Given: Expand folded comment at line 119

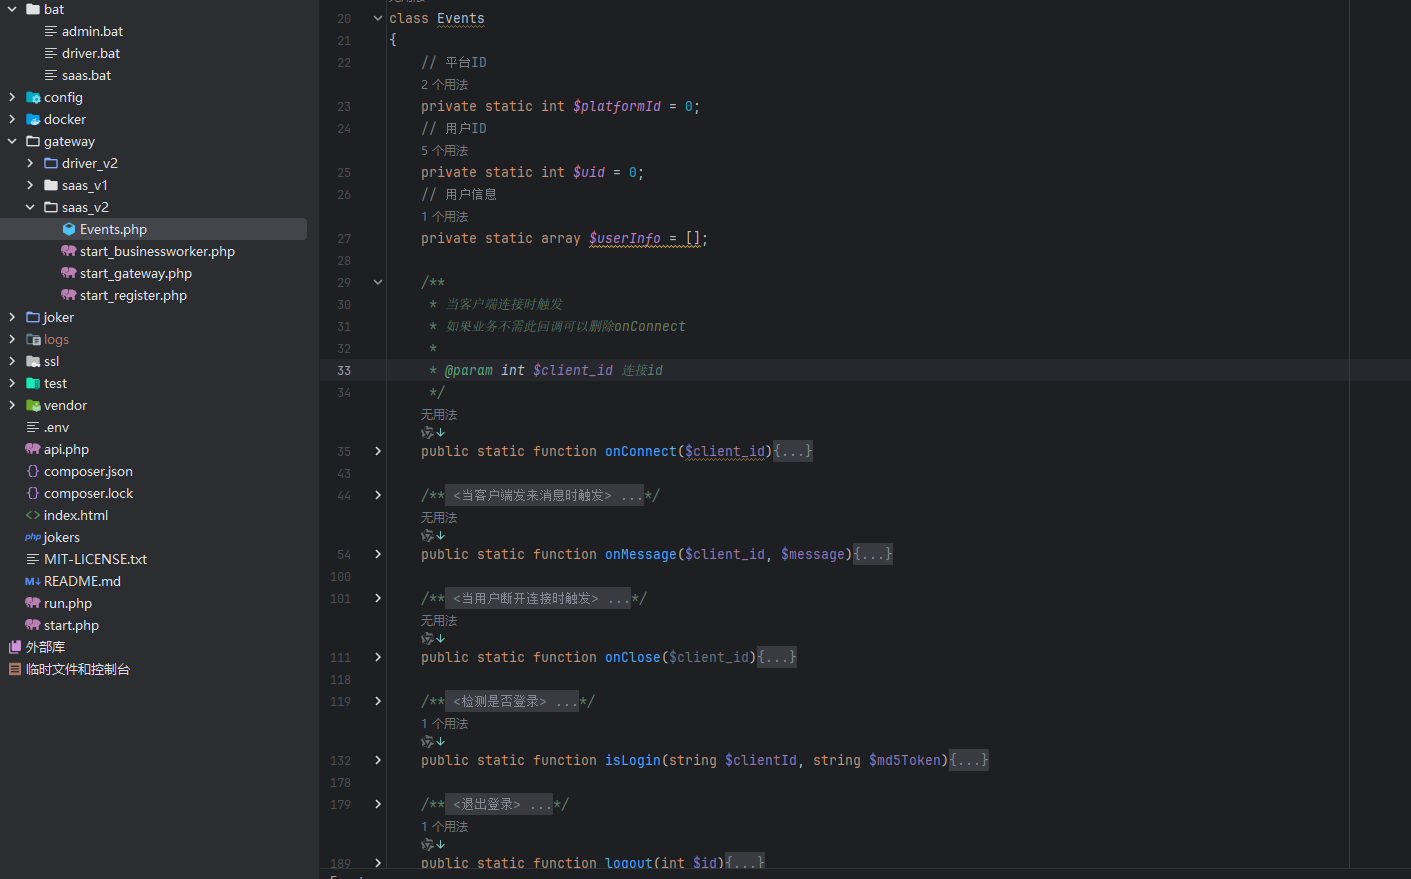Looking at the screenshot, I should (378, 701).
